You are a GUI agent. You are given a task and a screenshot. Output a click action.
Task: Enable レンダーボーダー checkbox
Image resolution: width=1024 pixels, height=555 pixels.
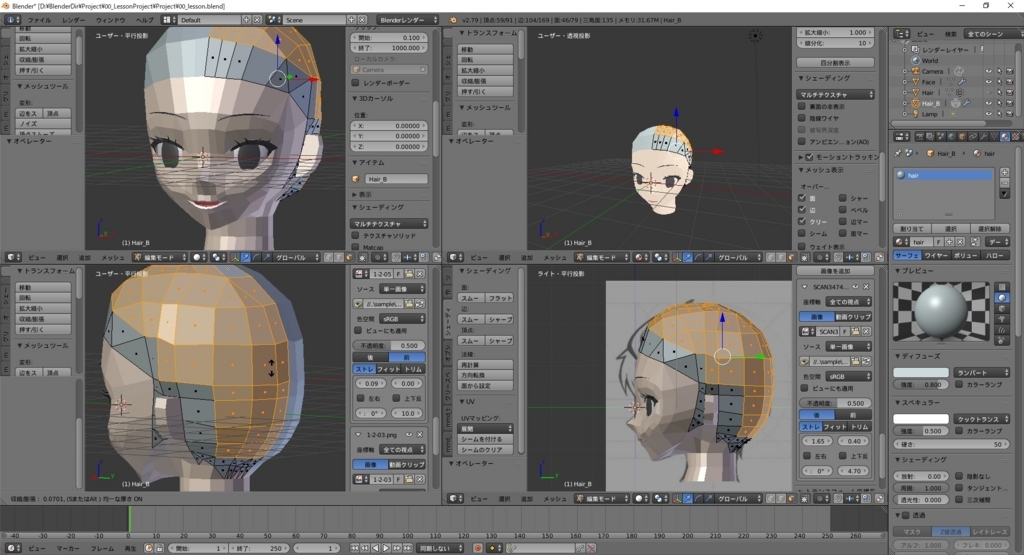point(355,83)
